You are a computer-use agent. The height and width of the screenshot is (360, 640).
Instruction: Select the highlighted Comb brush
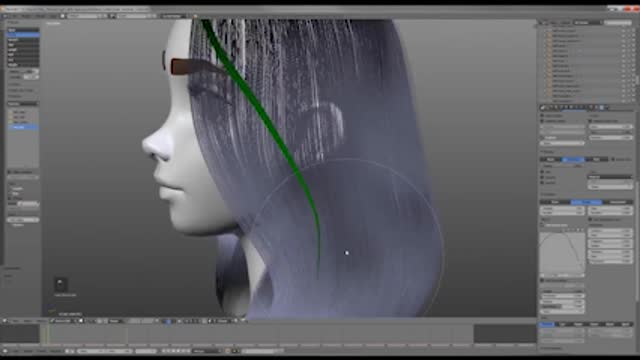(x=23, y=35)
